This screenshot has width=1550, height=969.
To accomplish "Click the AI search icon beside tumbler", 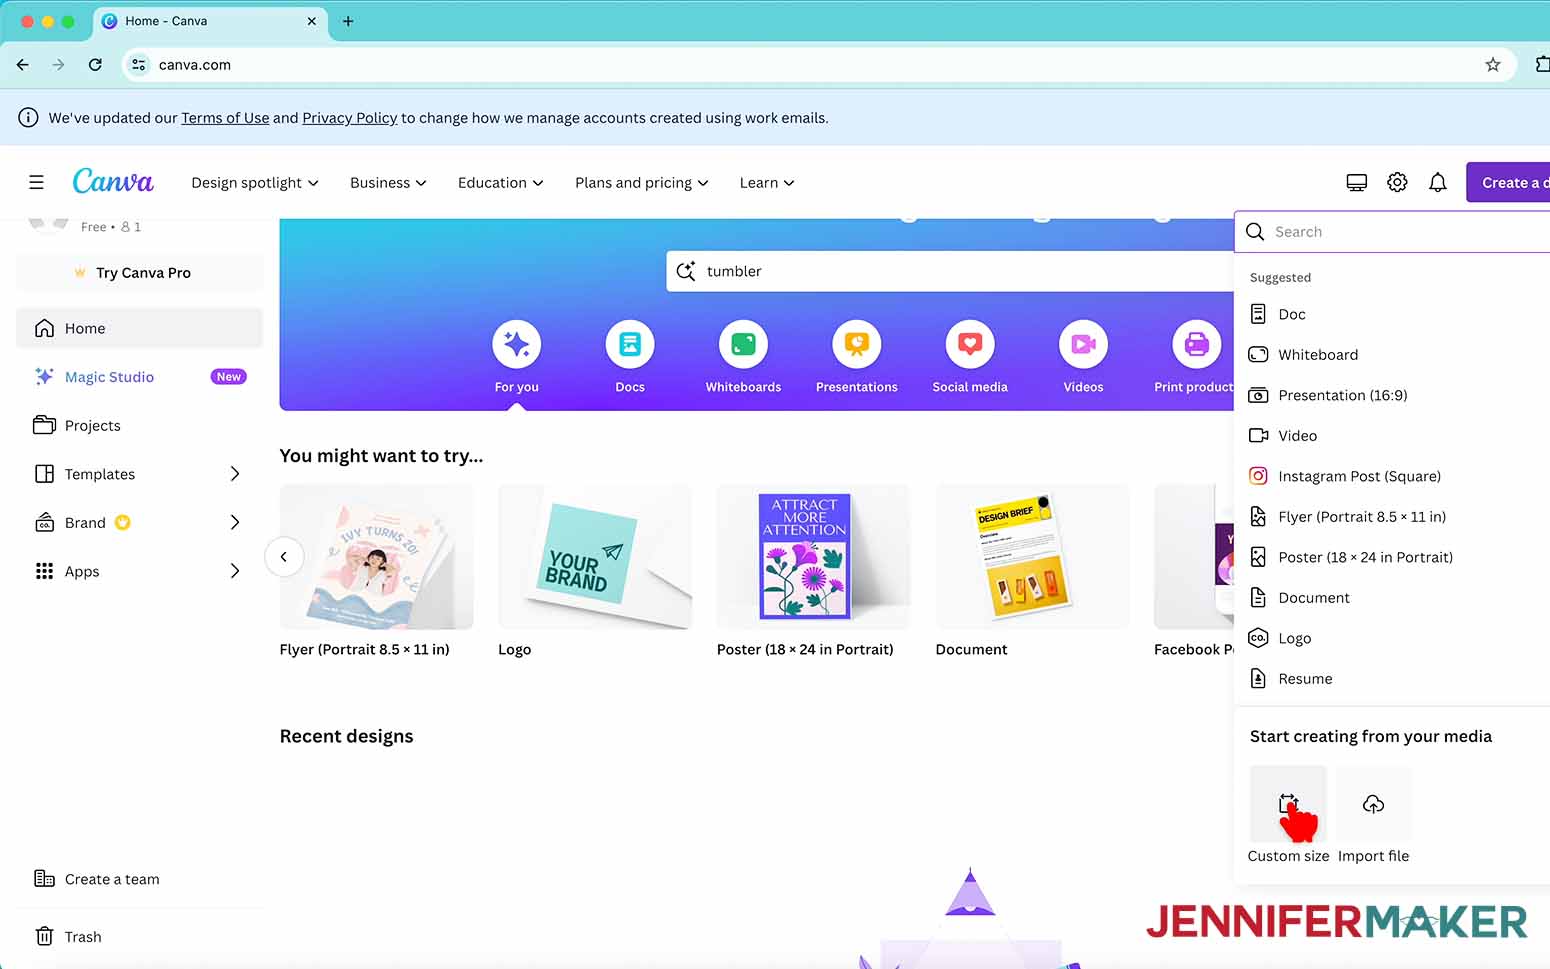I will pos(686,271).
